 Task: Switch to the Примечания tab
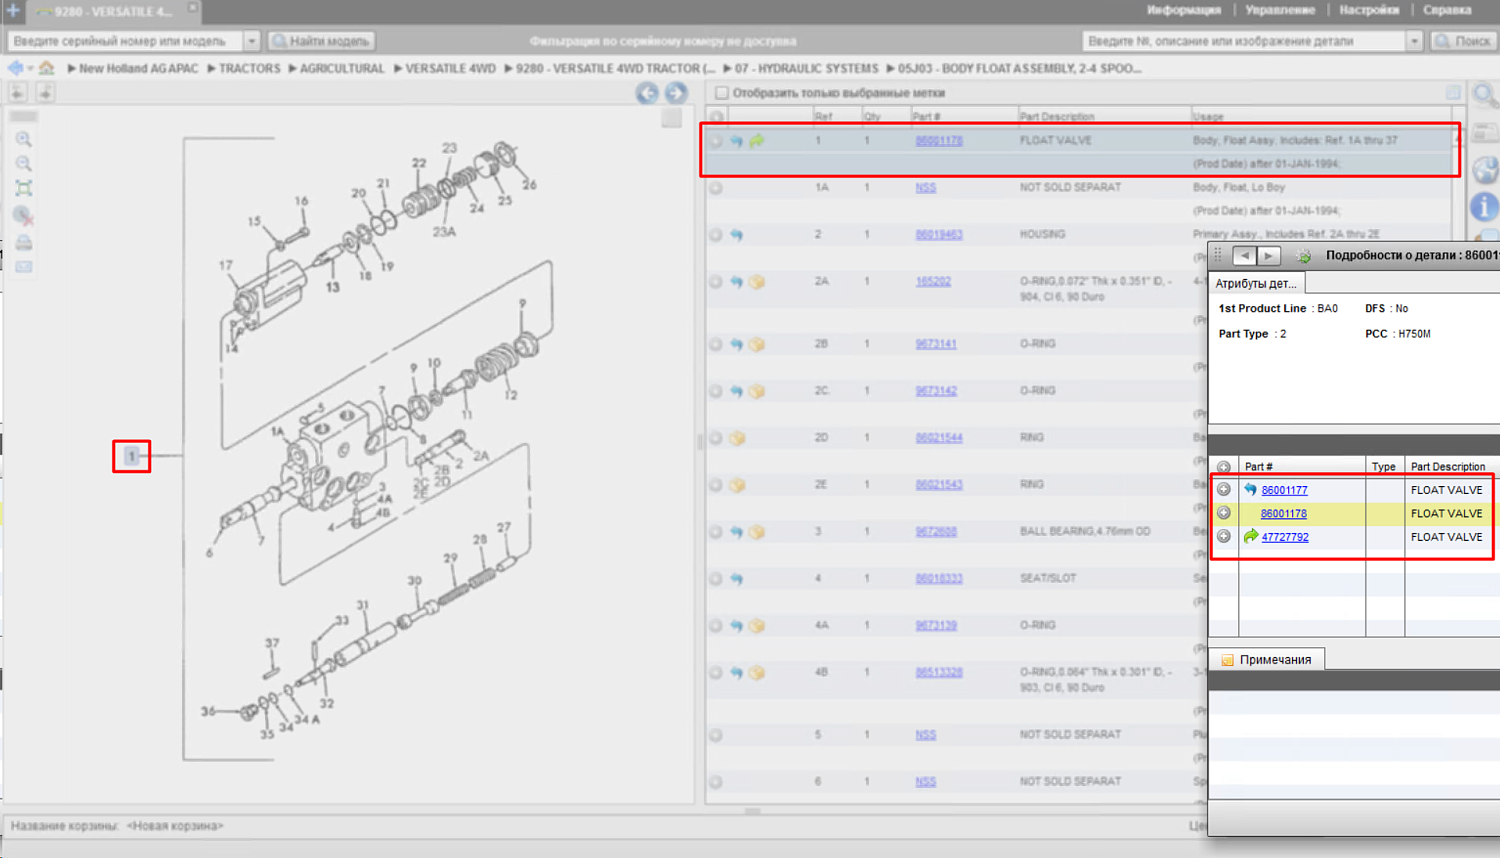[x=1267, y=659]
